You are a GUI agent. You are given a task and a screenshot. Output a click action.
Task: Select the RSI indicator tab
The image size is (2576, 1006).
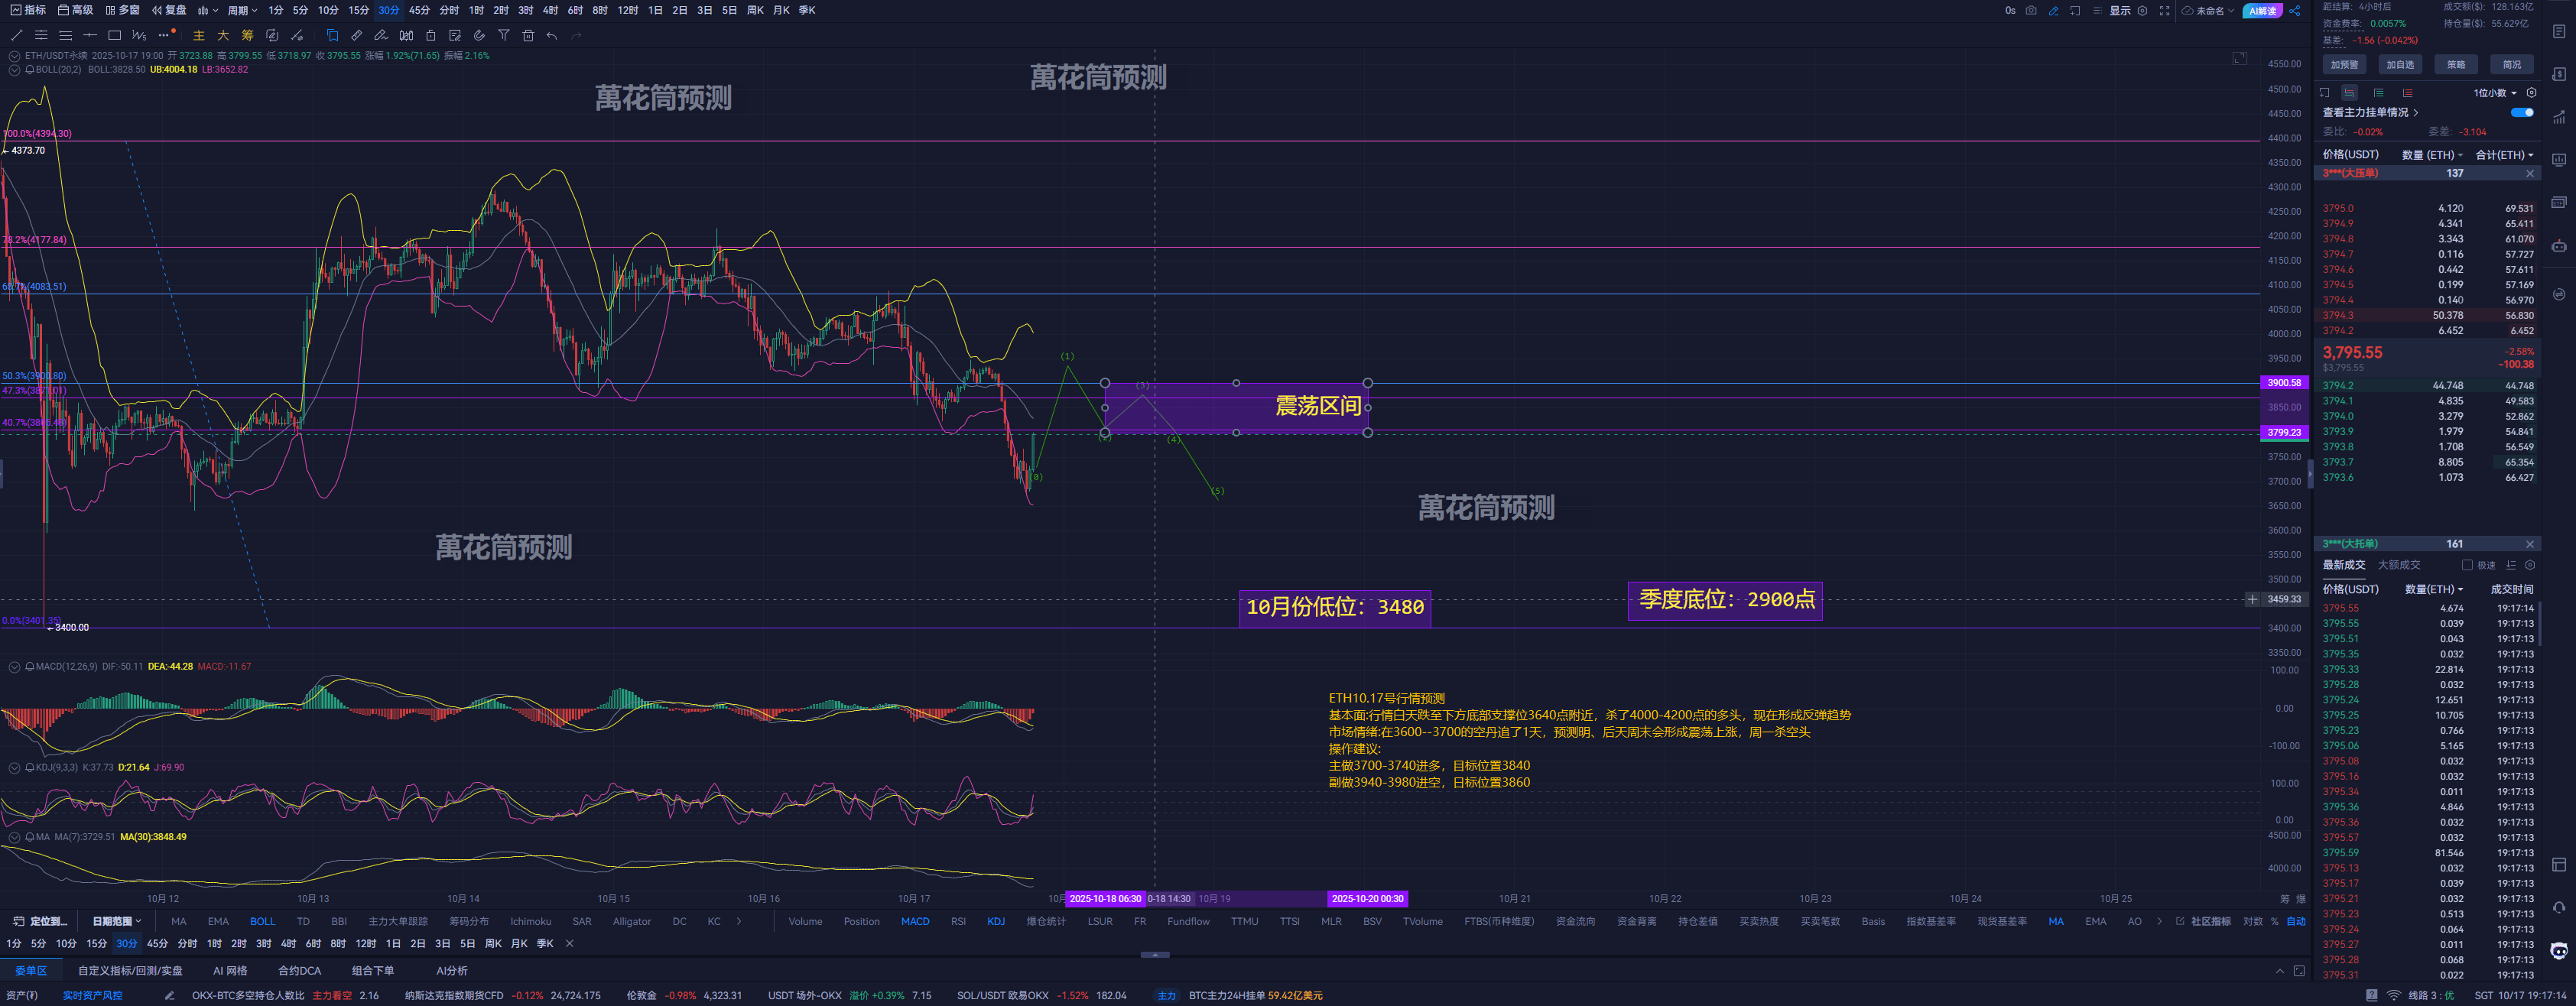pos(958,921)
